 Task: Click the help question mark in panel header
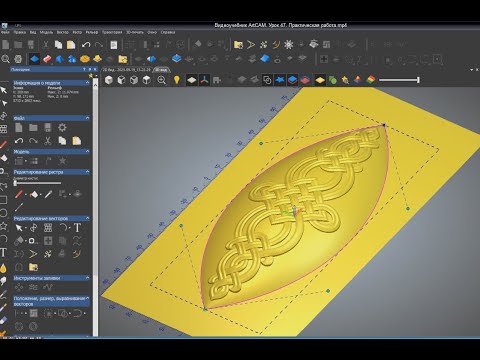click(x=84, y=69)
